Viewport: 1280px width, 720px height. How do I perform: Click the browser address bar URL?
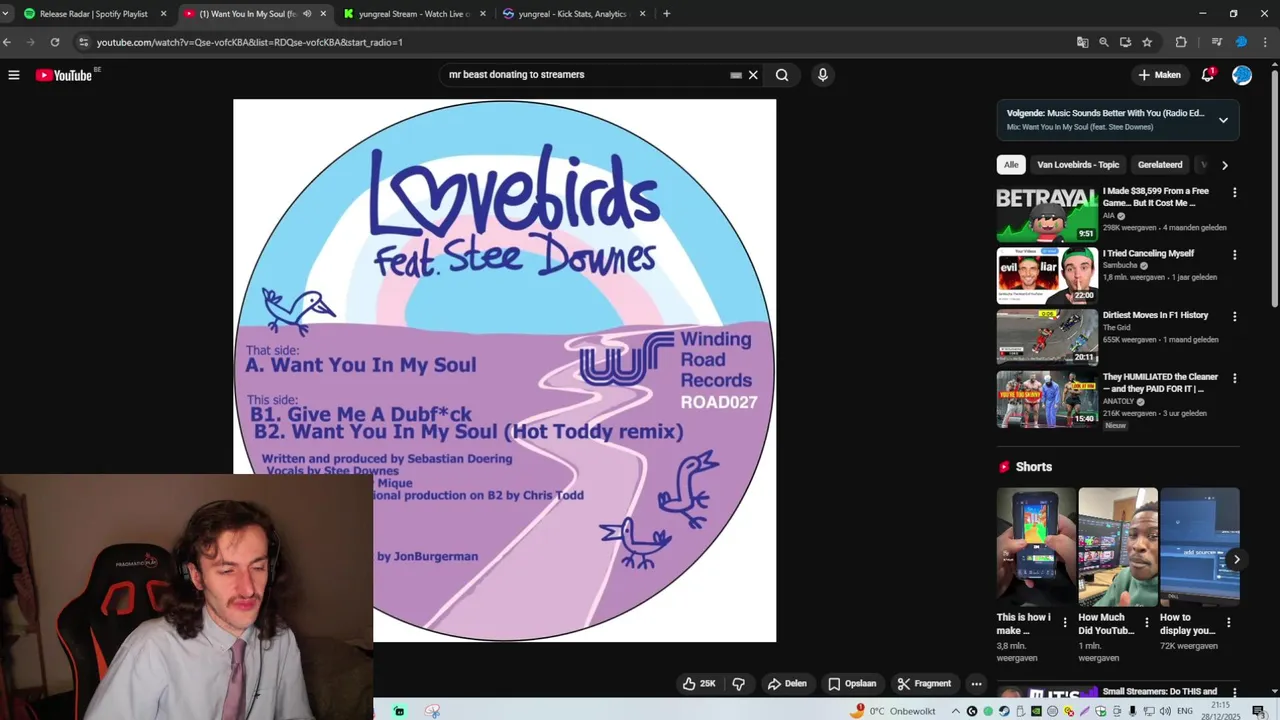click(x=250, y=42)
